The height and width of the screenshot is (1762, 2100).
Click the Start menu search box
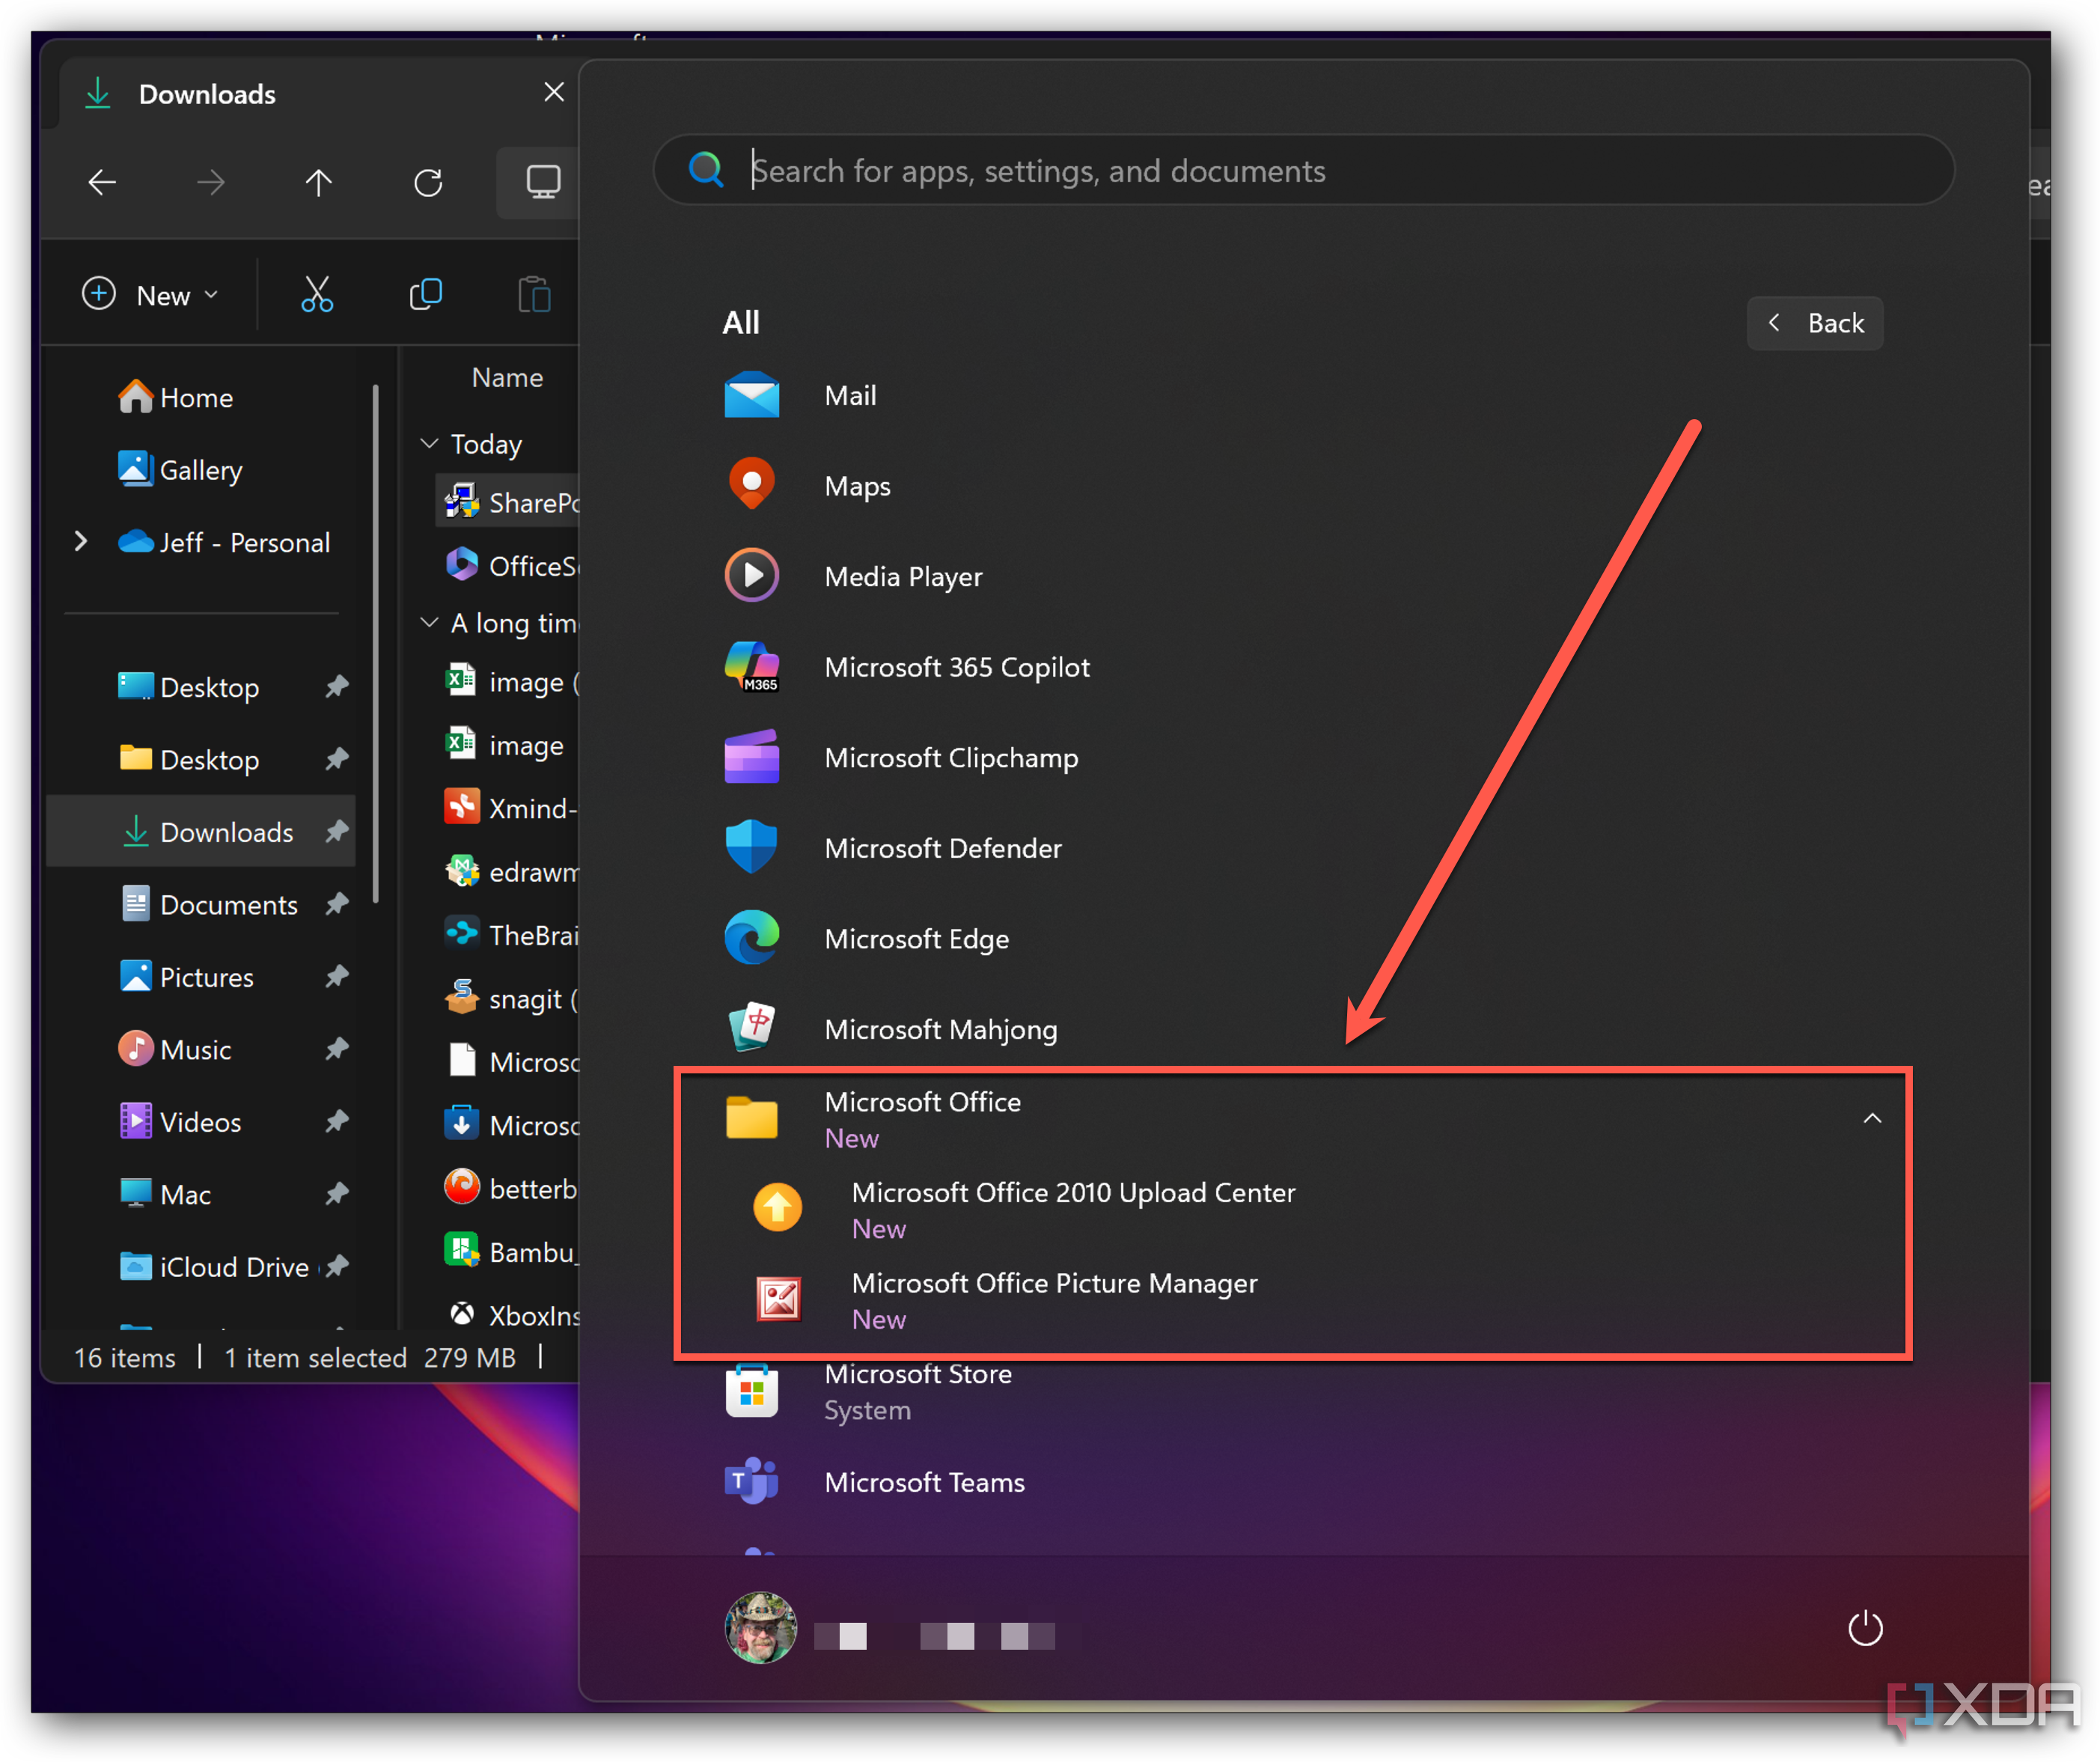1303,170
